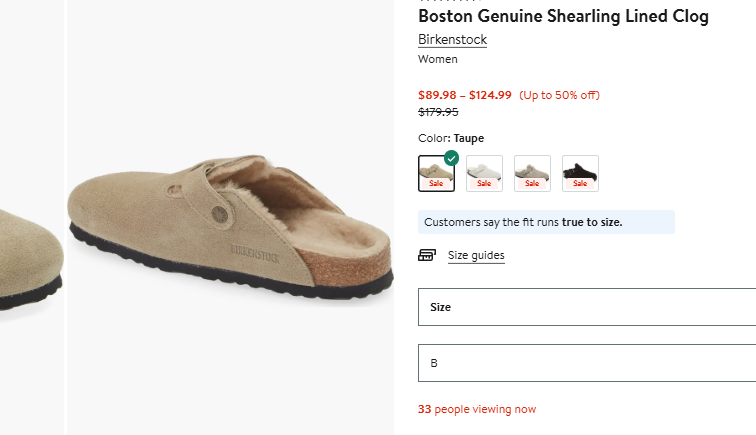Enlarge the main taupe clog heel image
The height and width of the screenshot is (435, 756).
230,218
